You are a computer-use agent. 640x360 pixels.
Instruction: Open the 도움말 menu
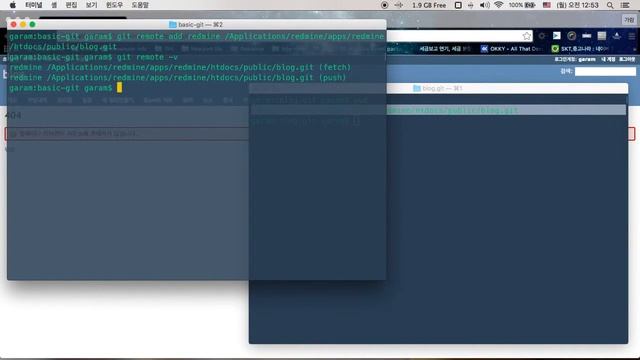[140, 5]
